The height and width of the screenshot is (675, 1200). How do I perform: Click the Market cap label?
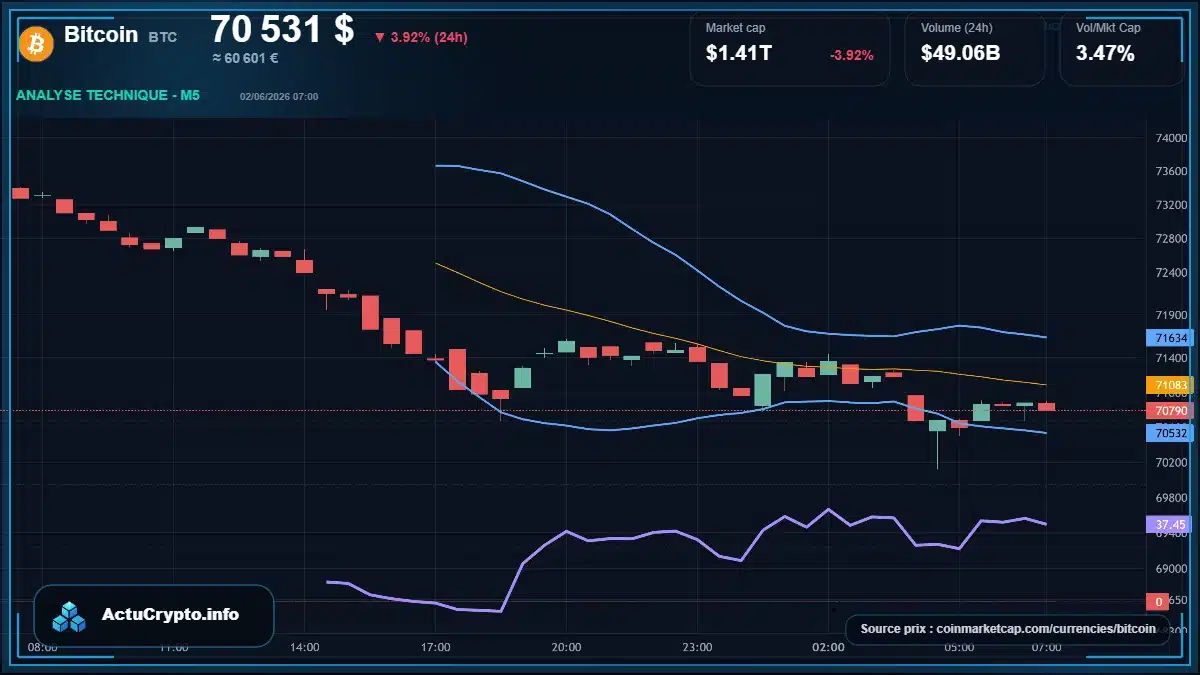coord(735,28)
